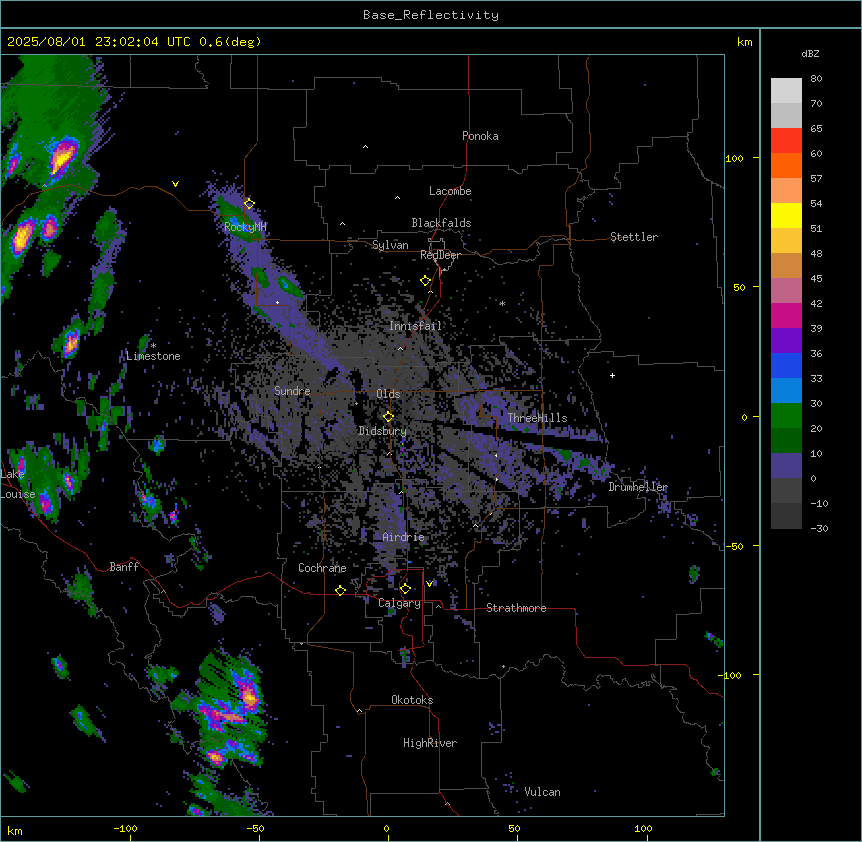Choose the orange swatch in dBZ legend
The image size is (862, 842).
(786, 165)
